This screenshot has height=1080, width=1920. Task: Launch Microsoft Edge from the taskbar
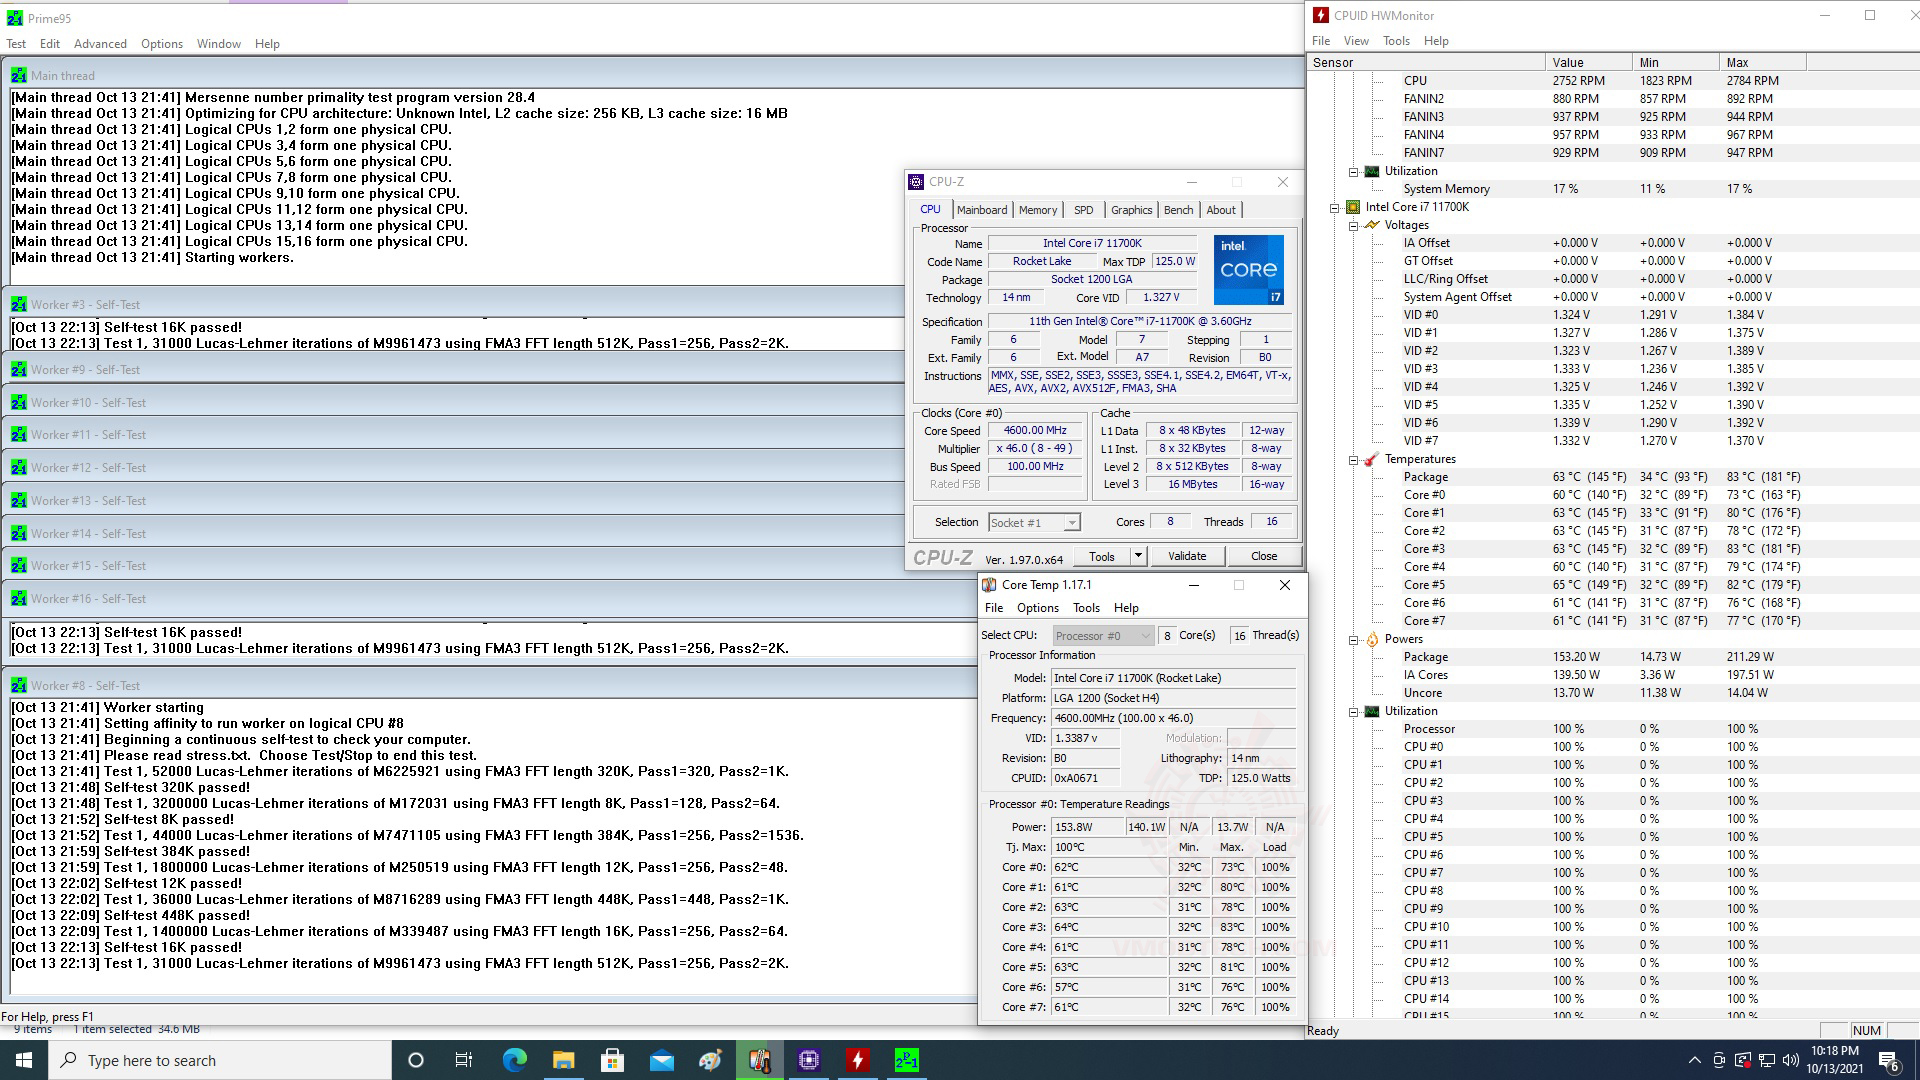coord(514,1060)
